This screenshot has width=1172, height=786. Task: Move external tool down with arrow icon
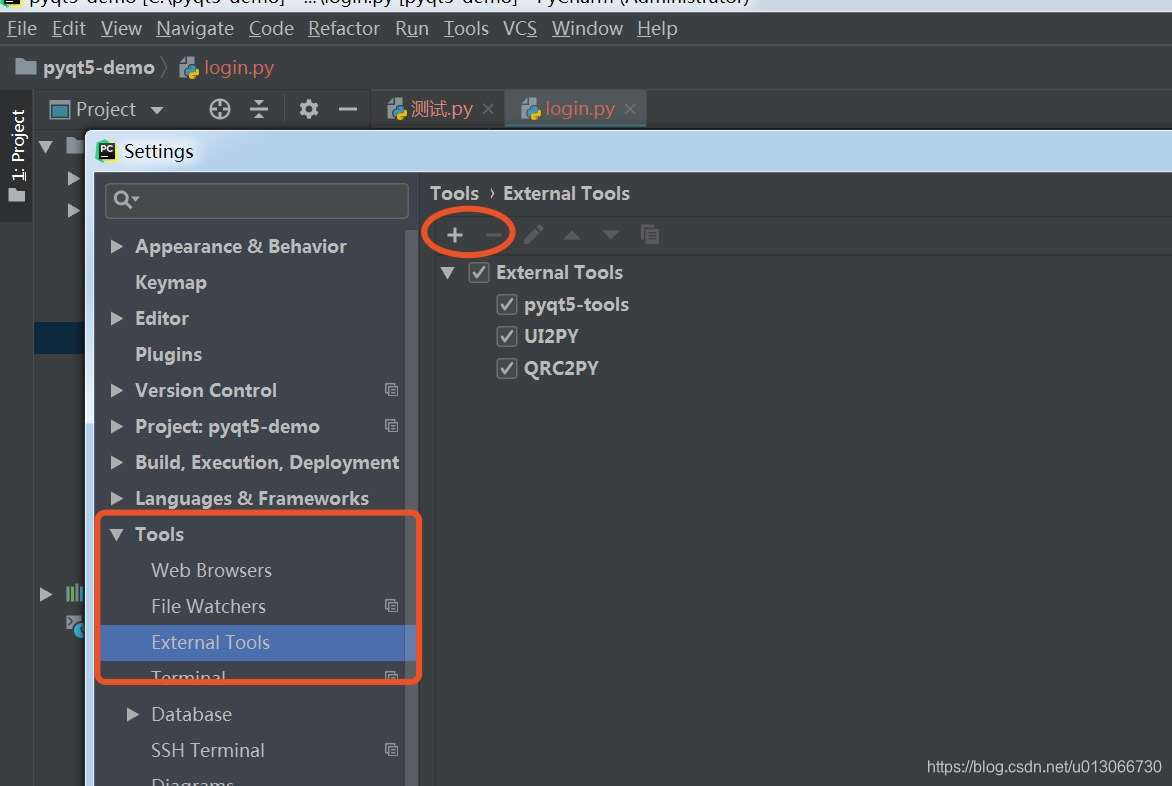(x=611, y=235)
